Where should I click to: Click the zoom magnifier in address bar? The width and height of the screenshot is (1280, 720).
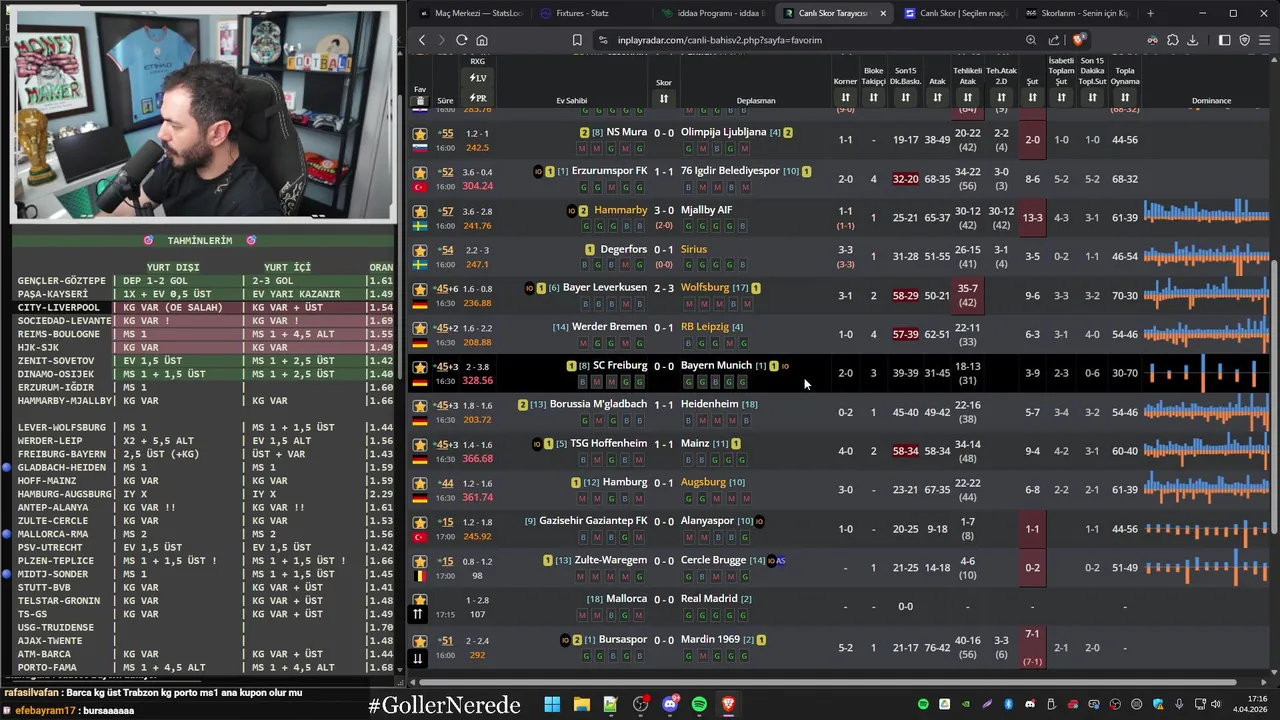point(1031,40)
